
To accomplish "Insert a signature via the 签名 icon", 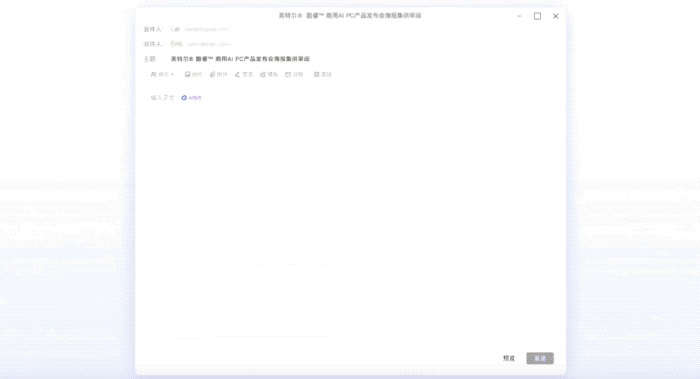I will [244, 75].
